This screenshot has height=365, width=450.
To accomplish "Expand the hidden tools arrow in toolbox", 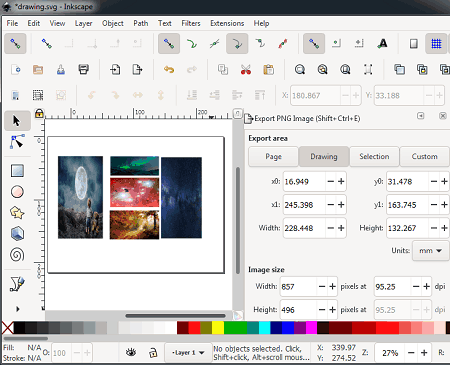I will [x=17, y=309].
